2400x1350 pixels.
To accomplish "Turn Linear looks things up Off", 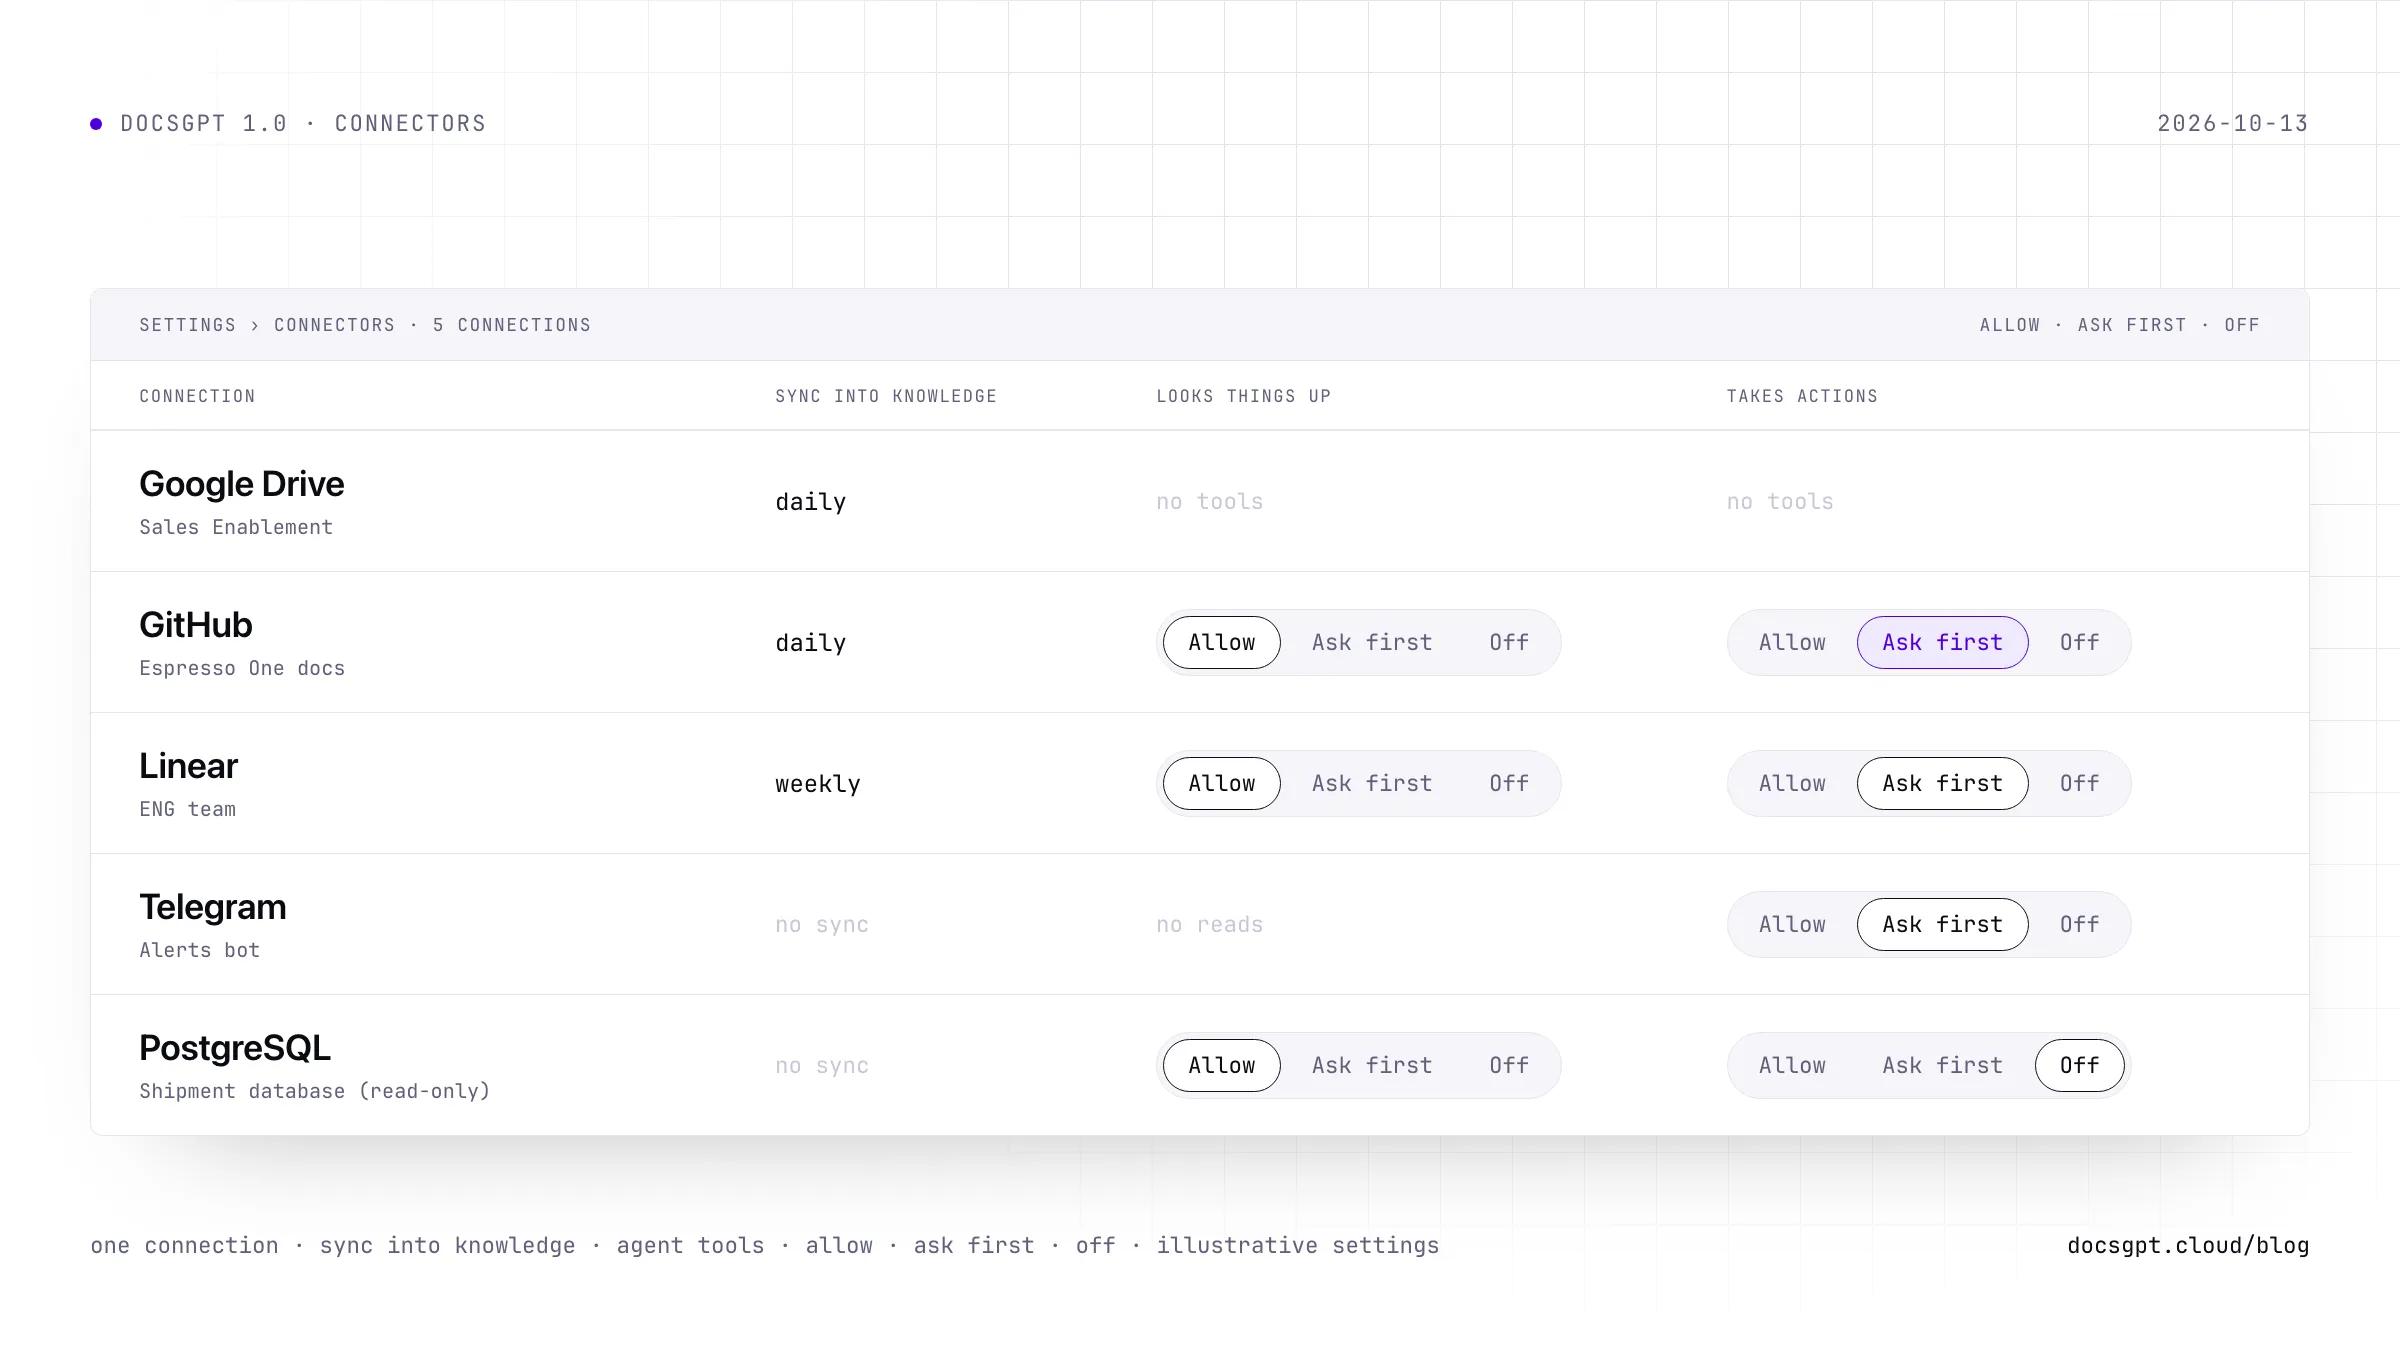I will tap(1509, 783).
